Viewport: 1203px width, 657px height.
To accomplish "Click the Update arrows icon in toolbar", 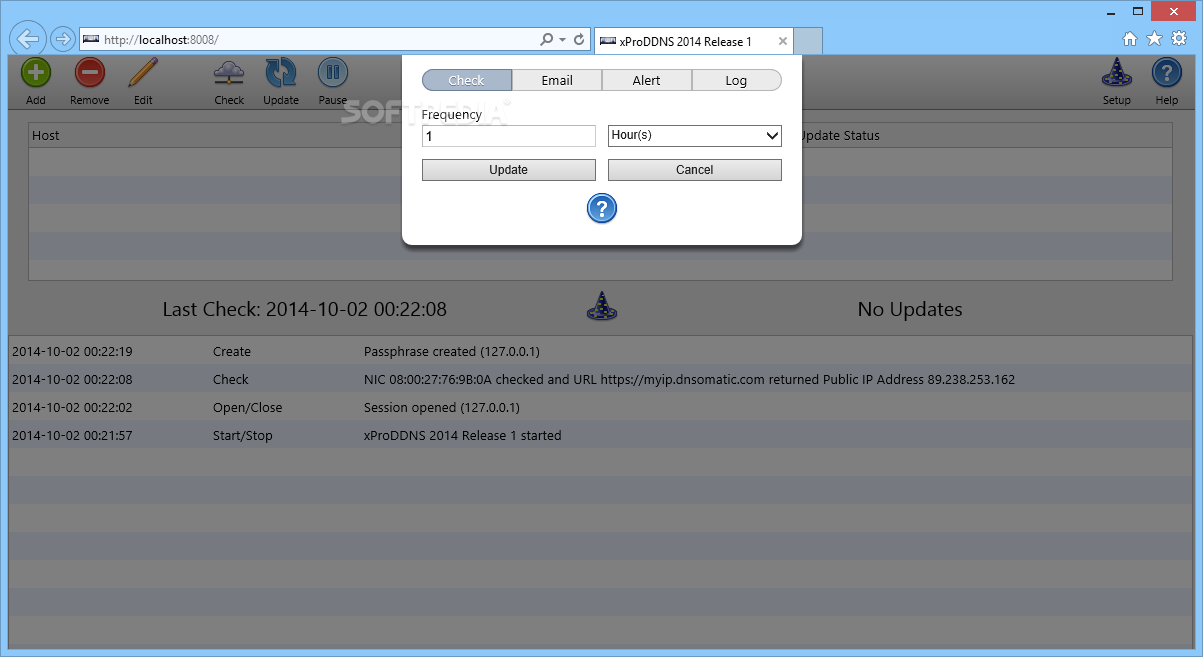I will 281,72.
